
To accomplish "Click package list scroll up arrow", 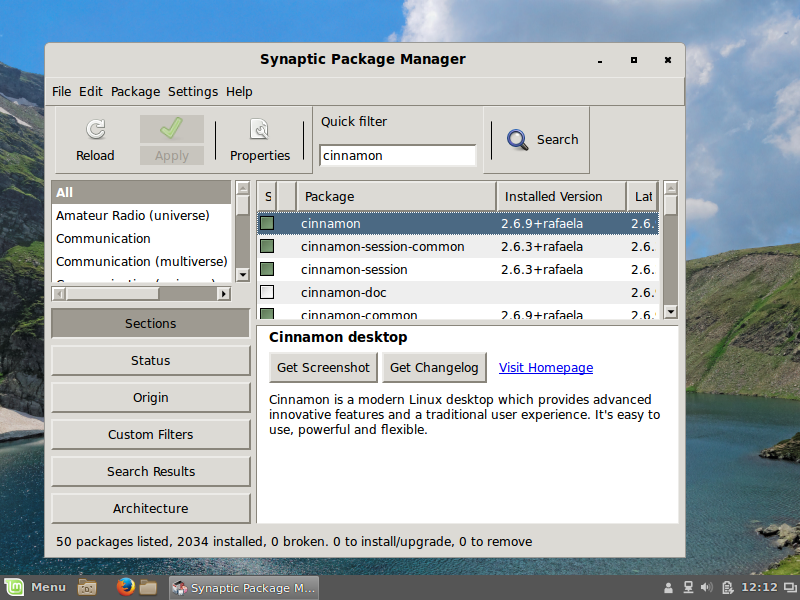I will pos(671,188).
